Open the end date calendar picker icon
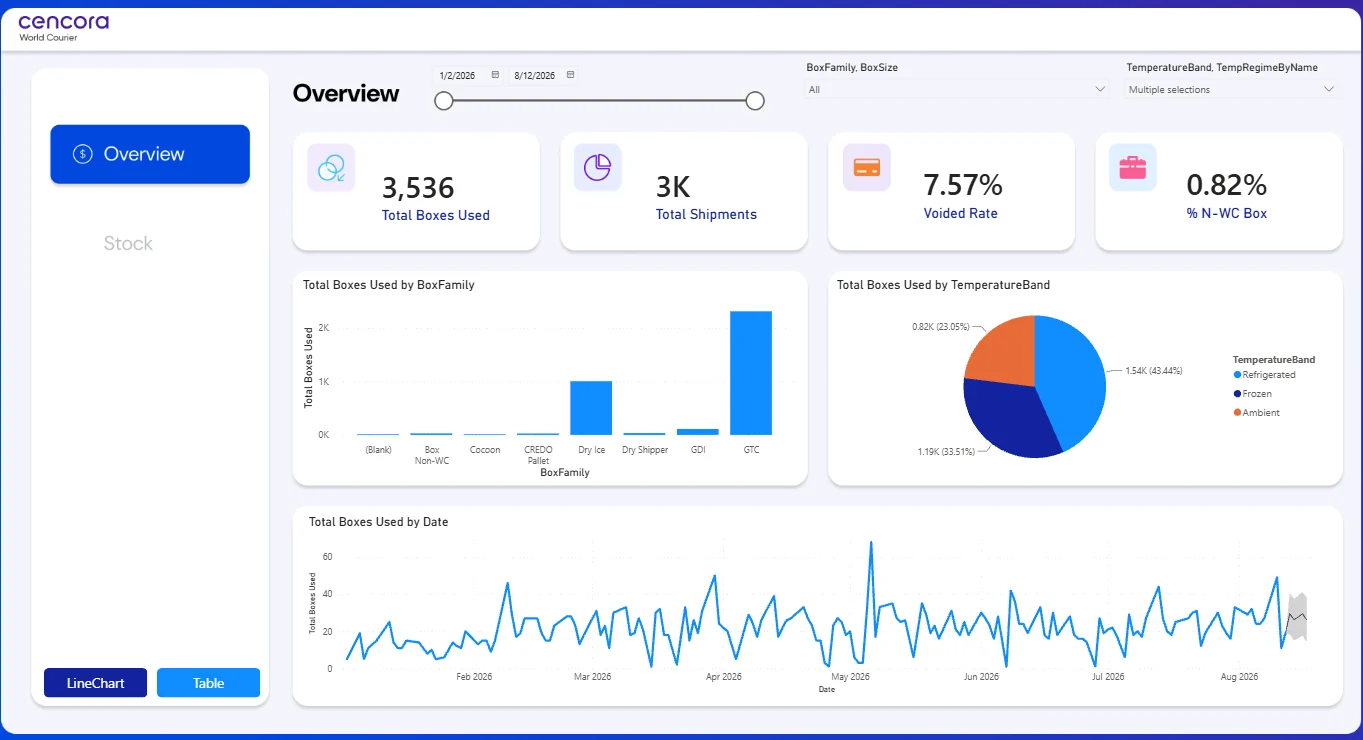Image resolution: width=1363 pixels, height=740 pixels. point(570,75)
